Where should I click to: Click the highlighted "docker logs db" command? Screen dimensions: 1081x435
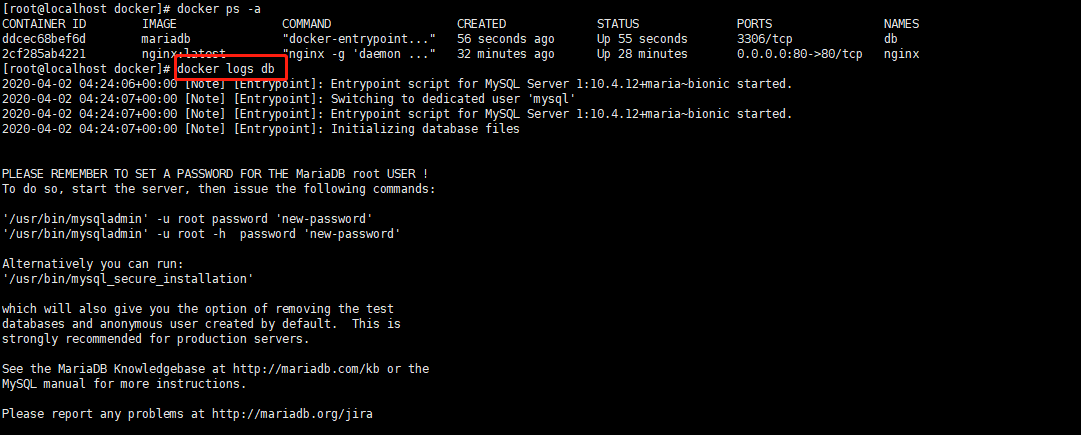pos(230,68)
